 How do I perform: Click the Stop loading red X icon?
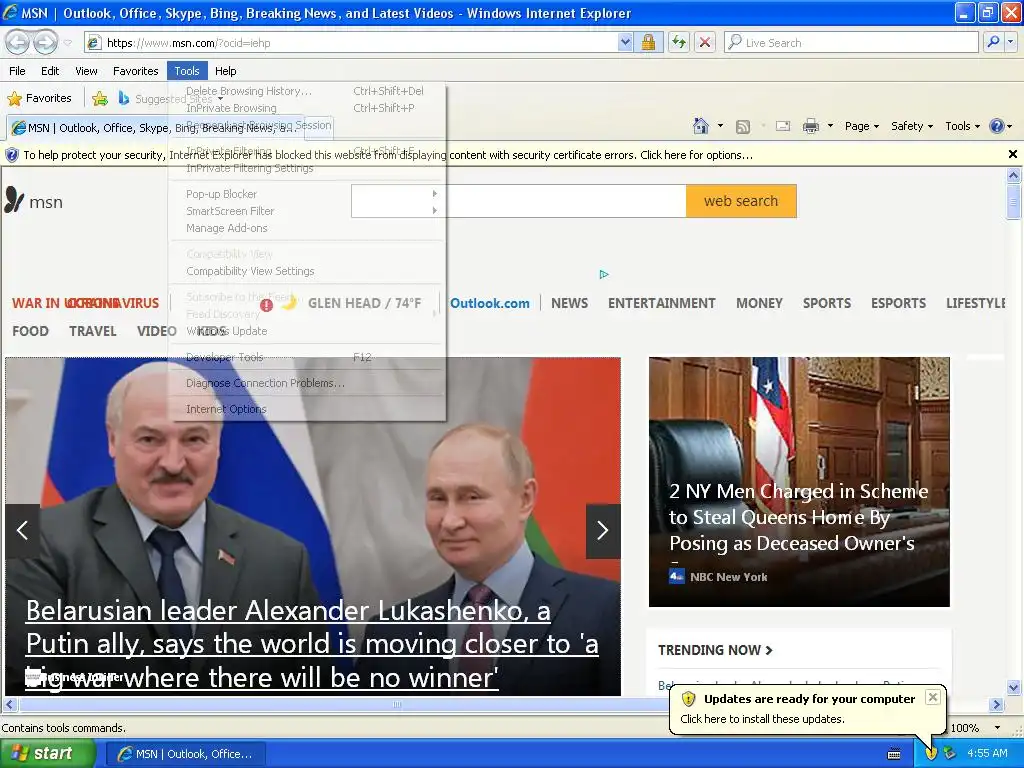click(705, 43)
